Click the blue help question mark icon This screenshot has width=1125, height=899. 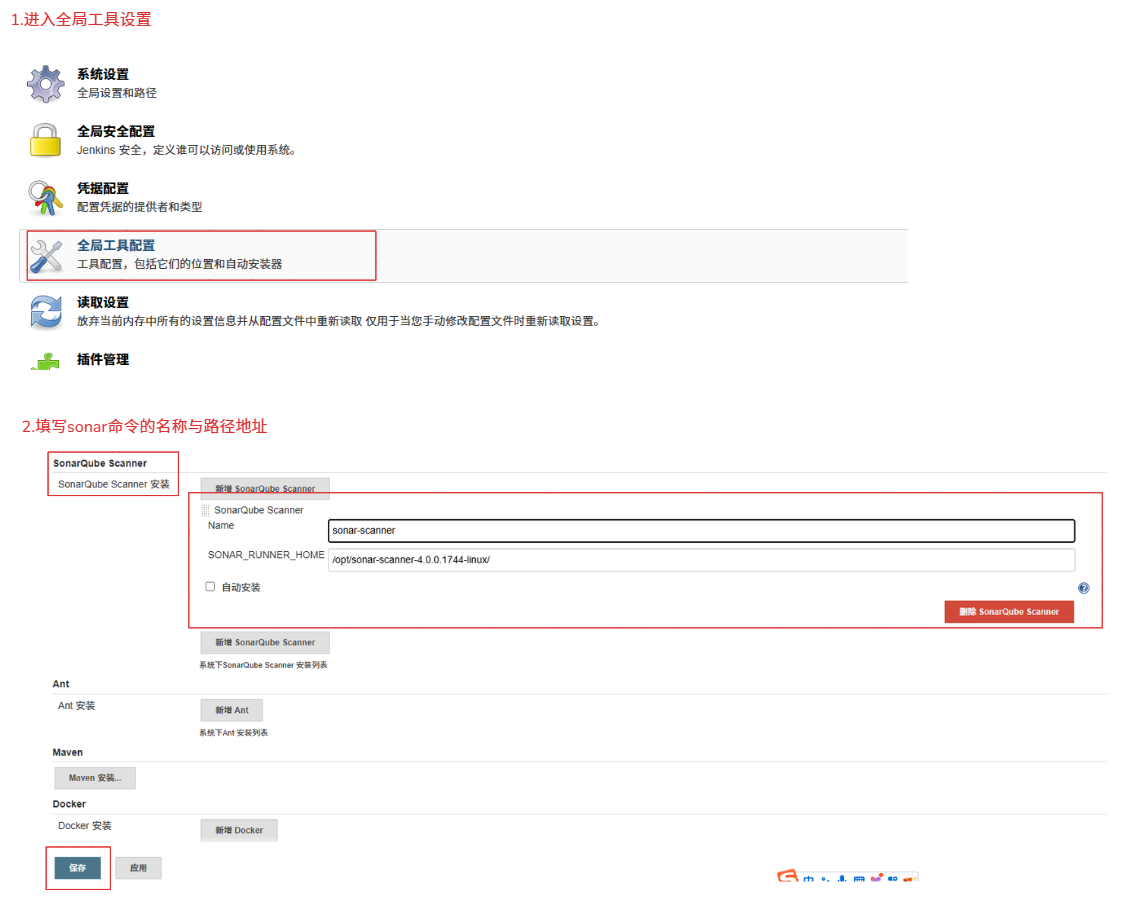coord(1083,588)
